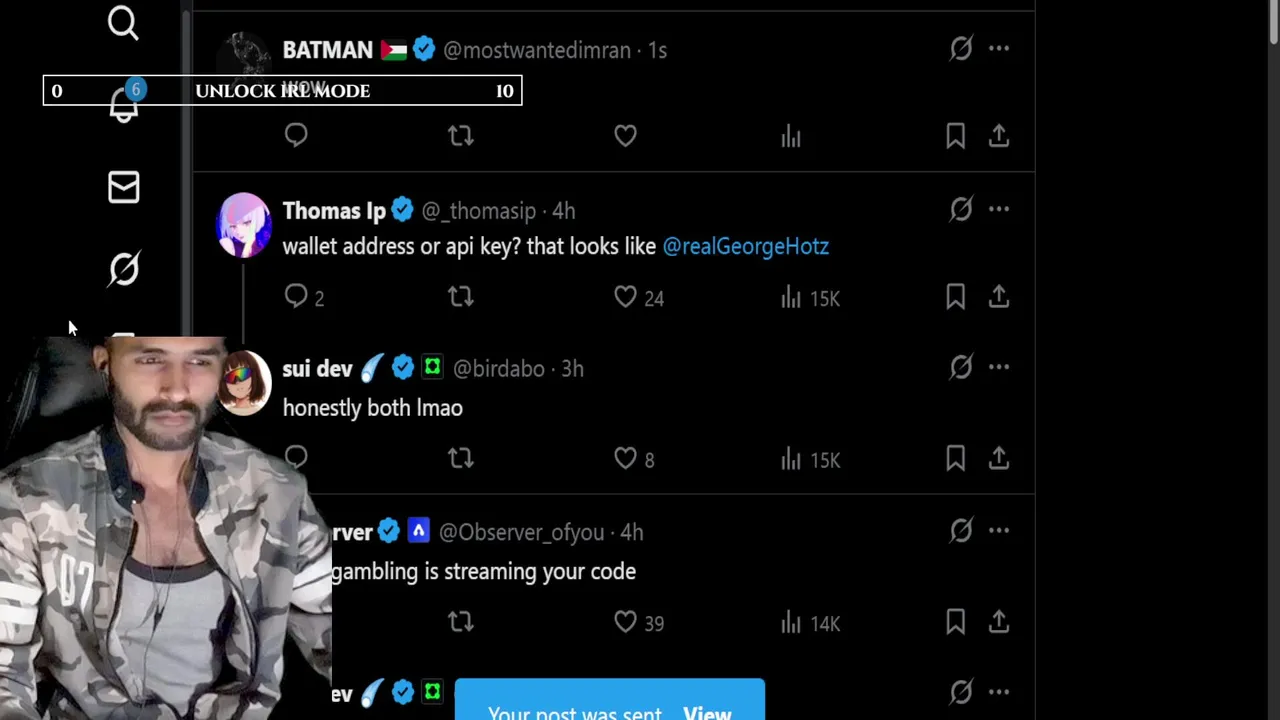Open more options on BATMAN's post
Image resolution: width=1280 pixels, height=720 pixels.
click(x=998, y=48)
